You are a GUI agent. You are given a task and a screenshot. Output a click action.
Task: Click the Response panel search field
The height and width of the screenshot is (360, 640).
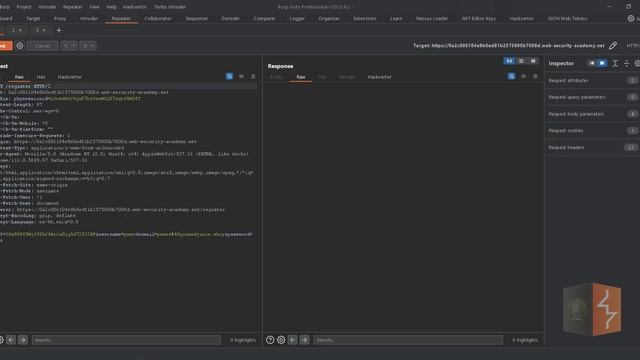(408, 340)
